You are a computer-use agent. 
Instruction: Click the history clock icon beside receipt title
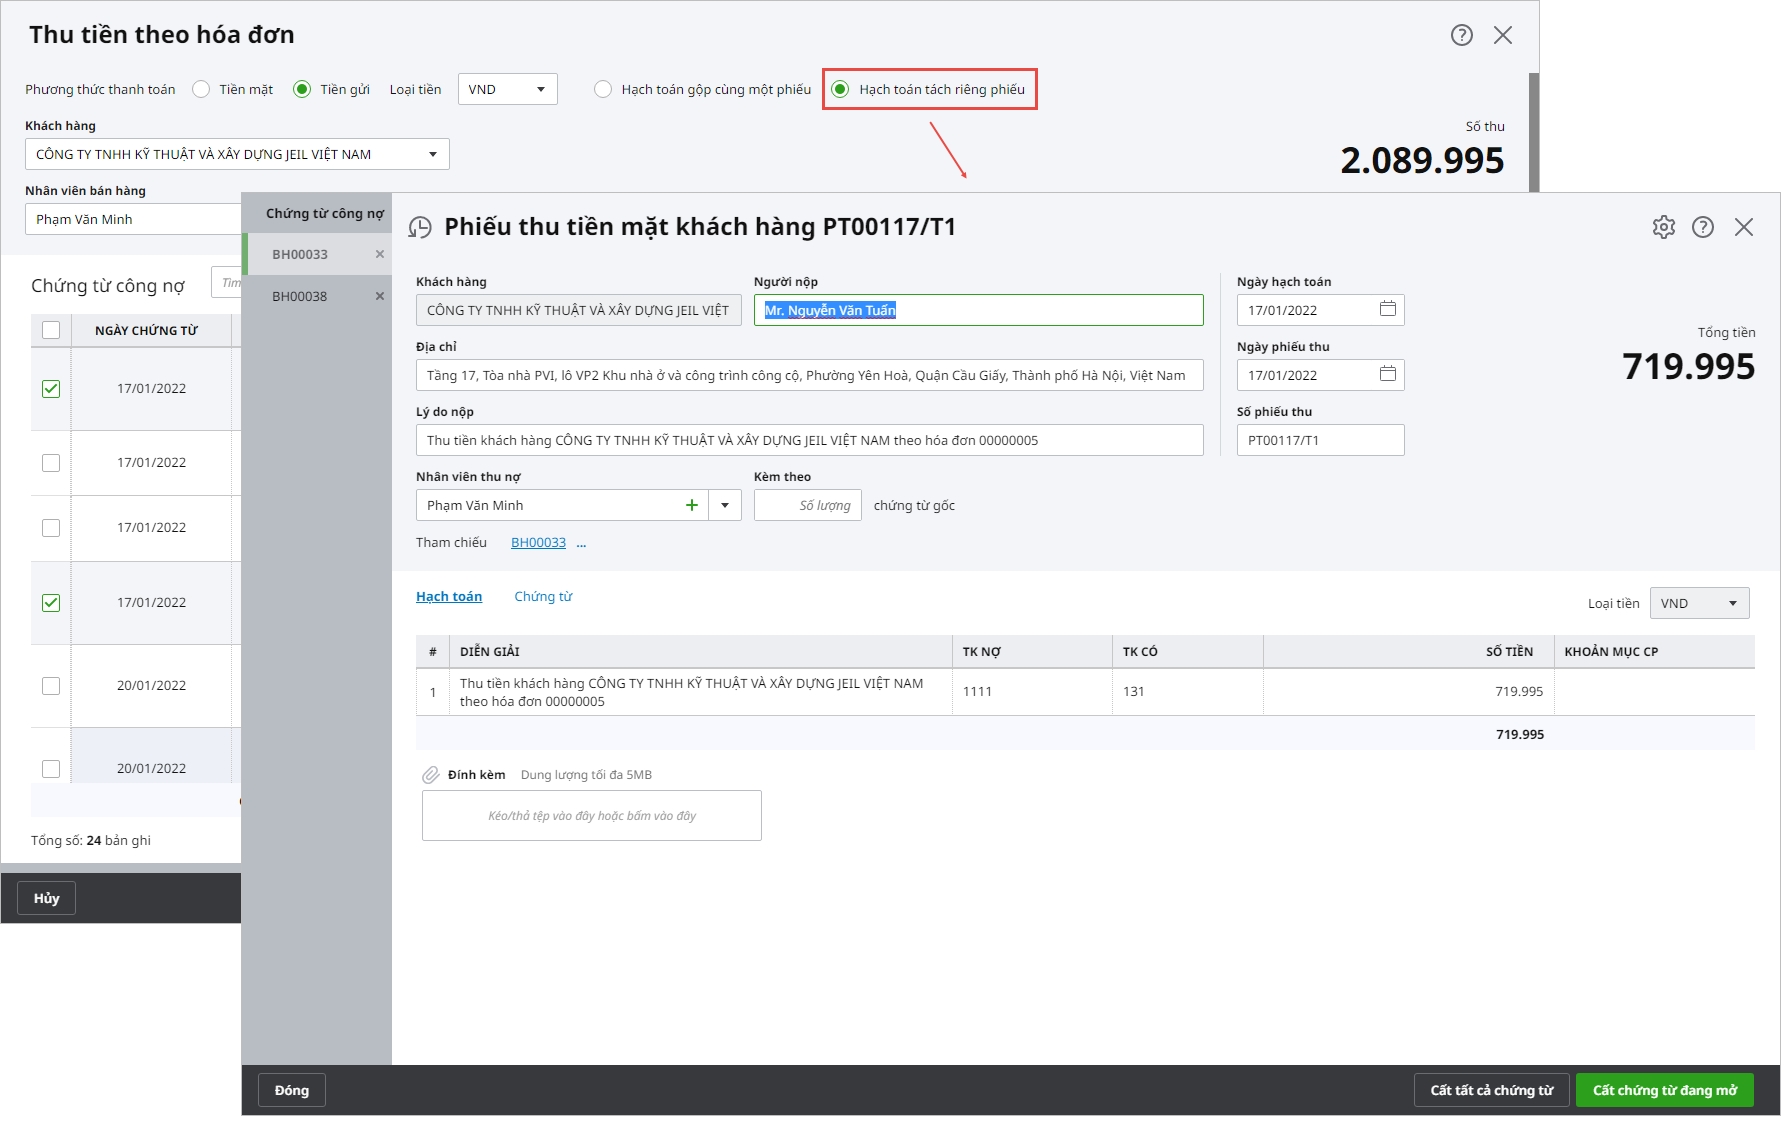point(420,228)
